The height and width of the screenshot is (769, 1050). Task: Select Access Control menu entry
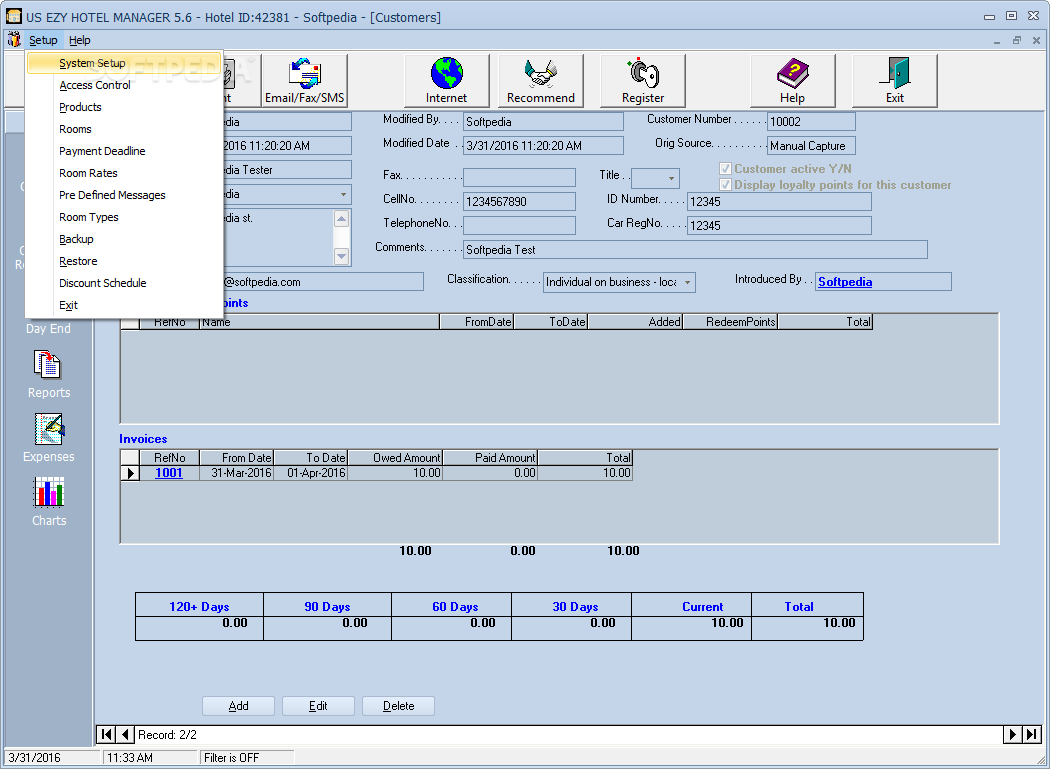[x=124, y=85]
